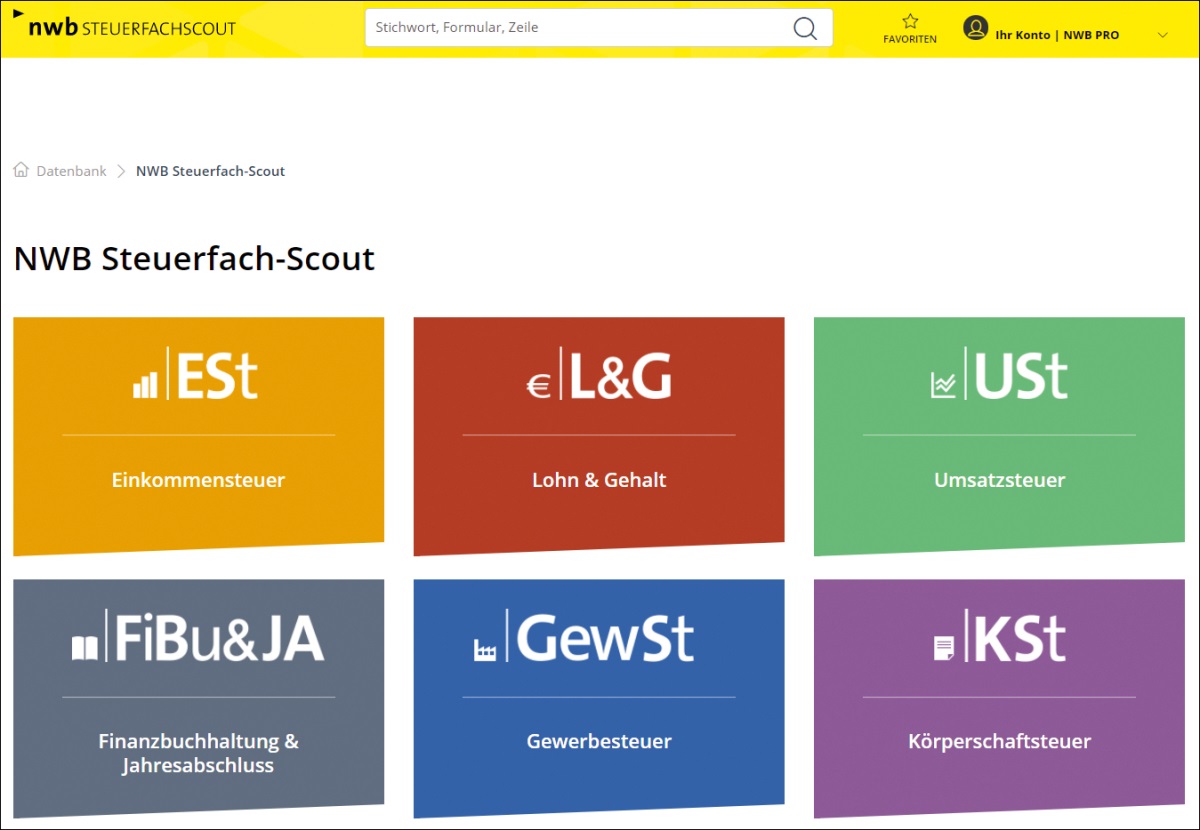
Task: Click the bar chart icon on ESt tile
Action: (x=145, y=385)
